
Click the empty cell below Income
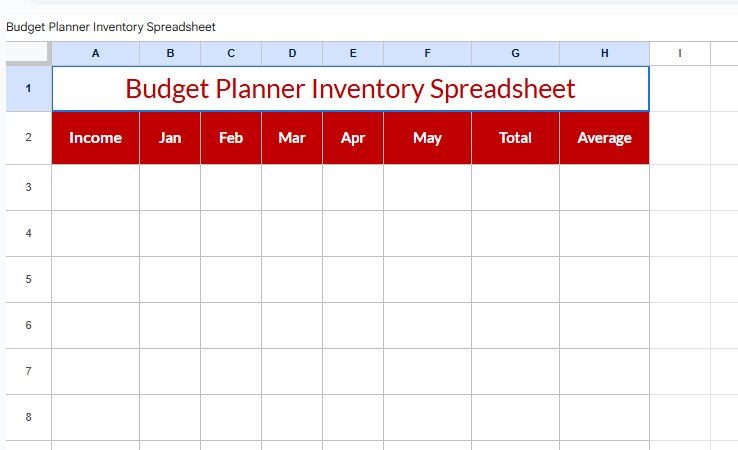95,187
